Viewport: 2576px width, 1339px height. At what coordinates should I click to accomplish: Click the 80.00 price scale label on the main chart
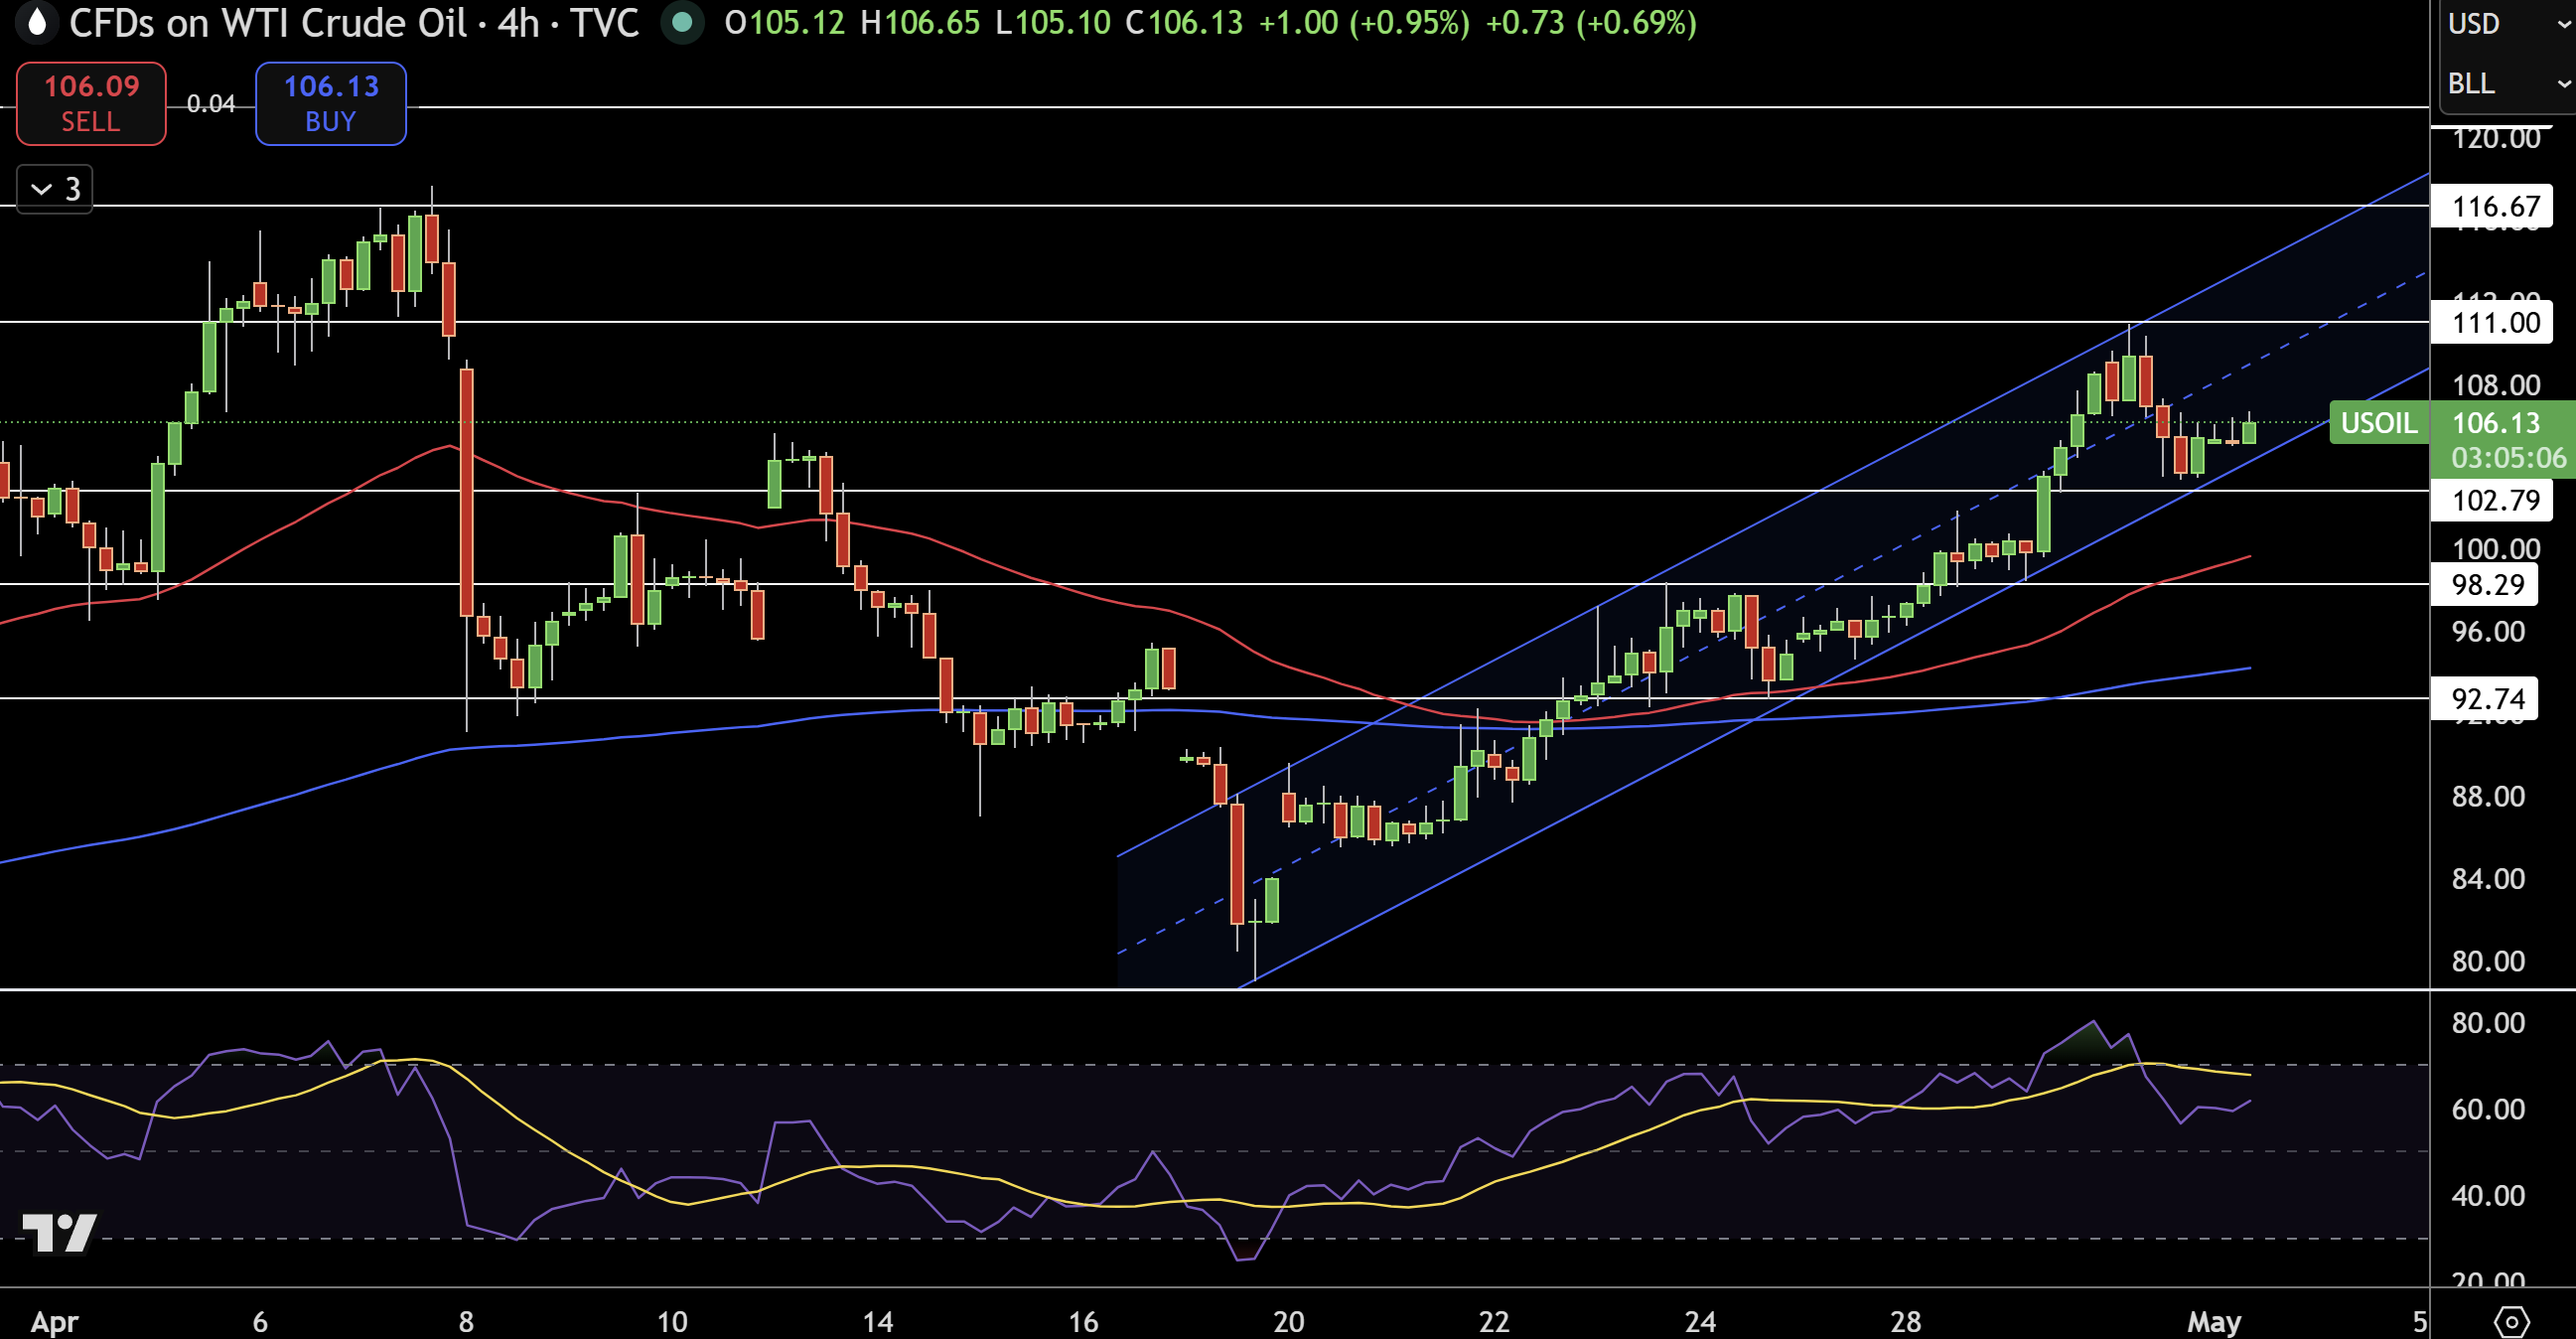click(2488, 961)
